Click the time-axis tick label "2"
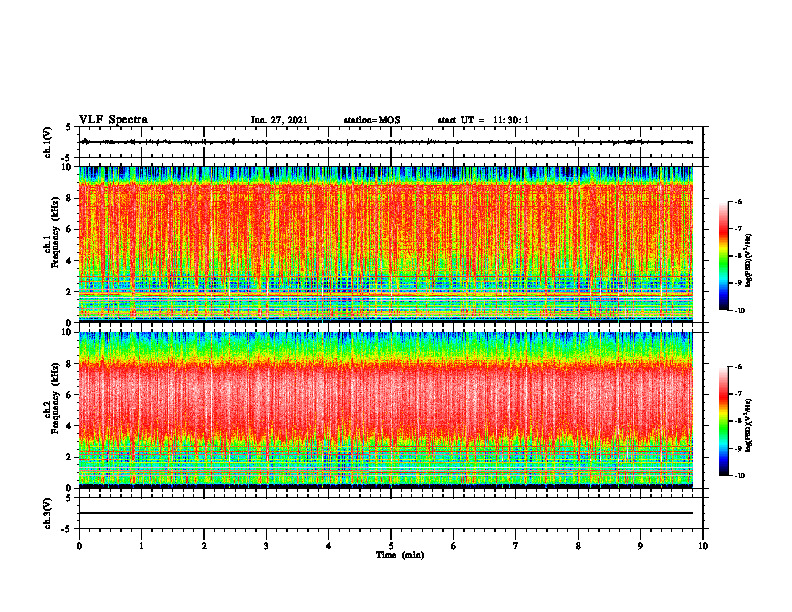 pyautogui.click(x=204, y=546)
